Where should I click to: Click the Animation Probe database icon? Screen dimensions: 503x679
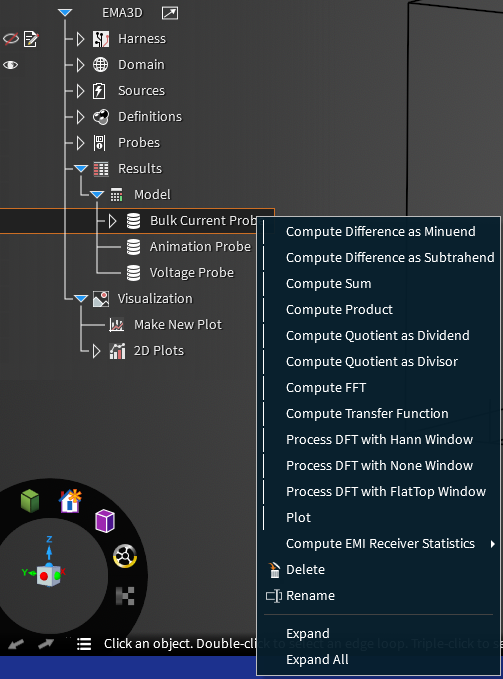133,247
